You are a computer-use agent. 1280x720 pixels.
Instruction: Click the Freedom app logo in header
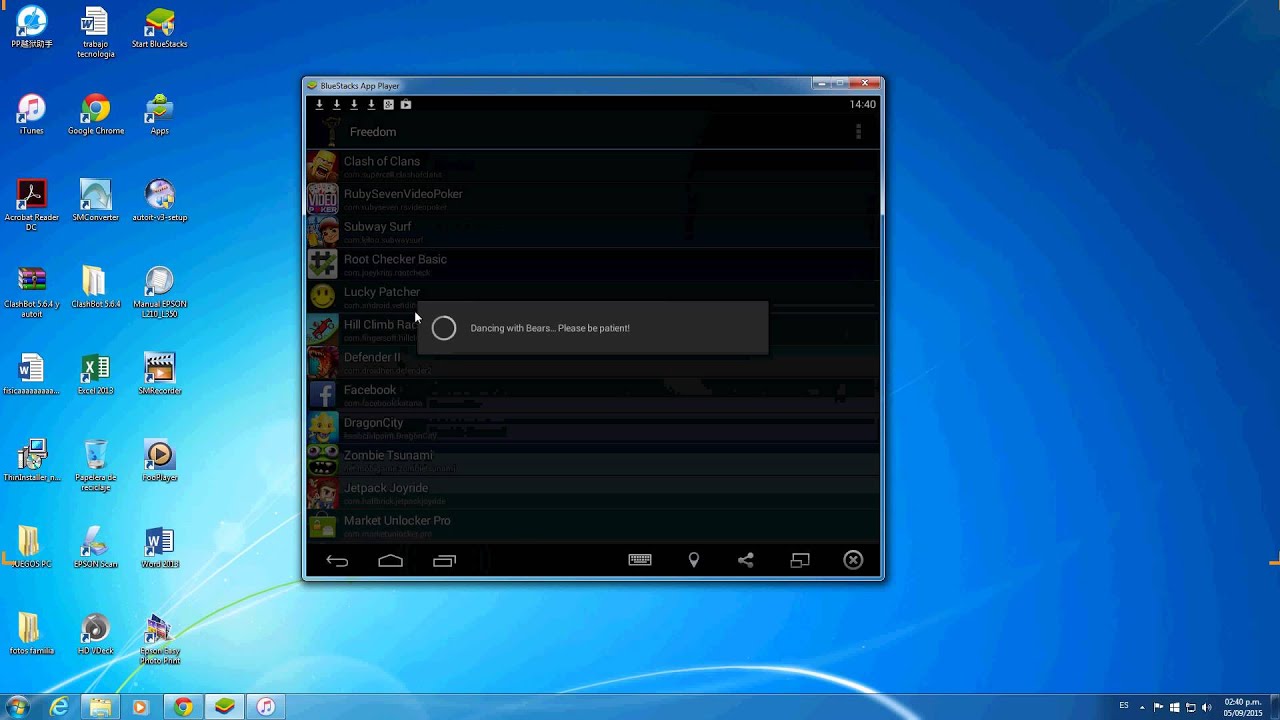point(331,132)
